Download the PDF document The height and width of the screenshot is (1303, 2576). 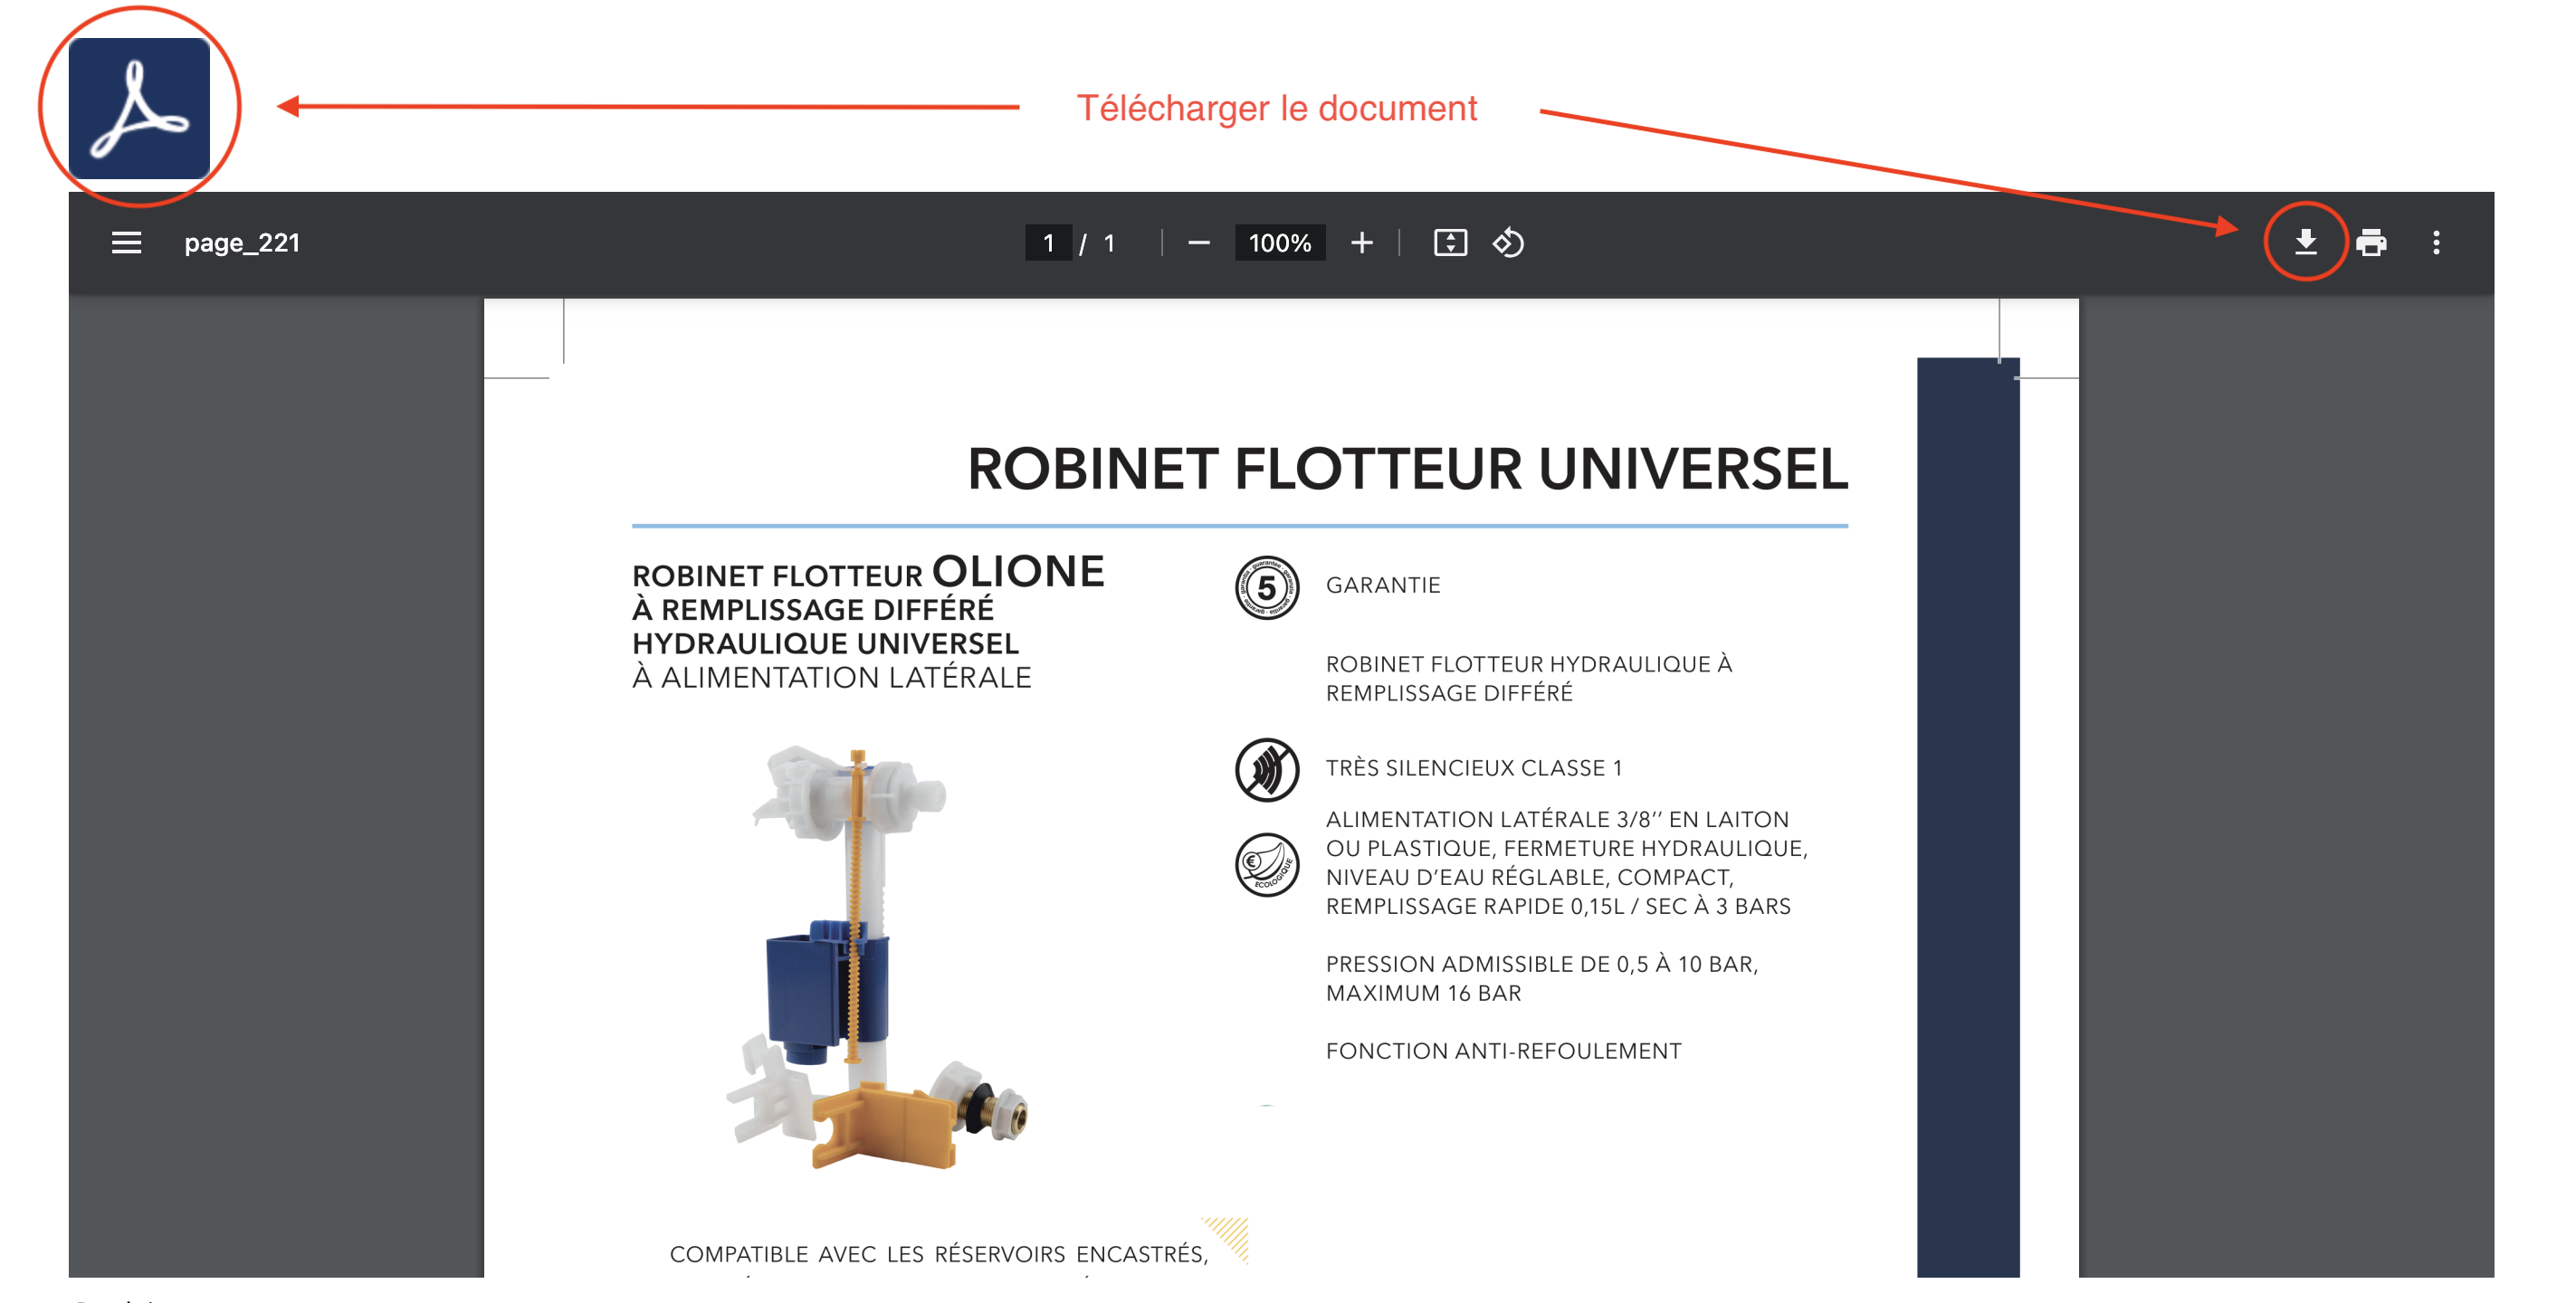(2305, 242)
